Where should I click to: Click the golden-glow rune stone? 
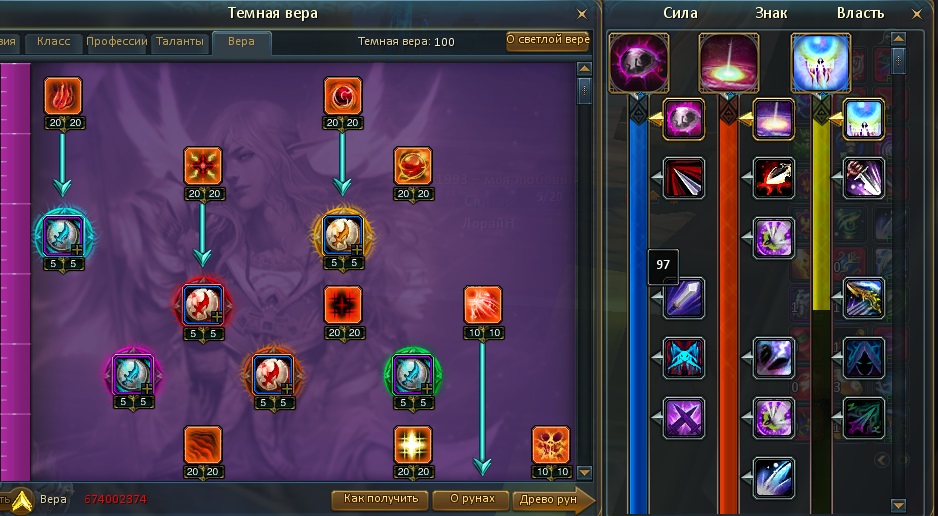[x=343, y=236]
